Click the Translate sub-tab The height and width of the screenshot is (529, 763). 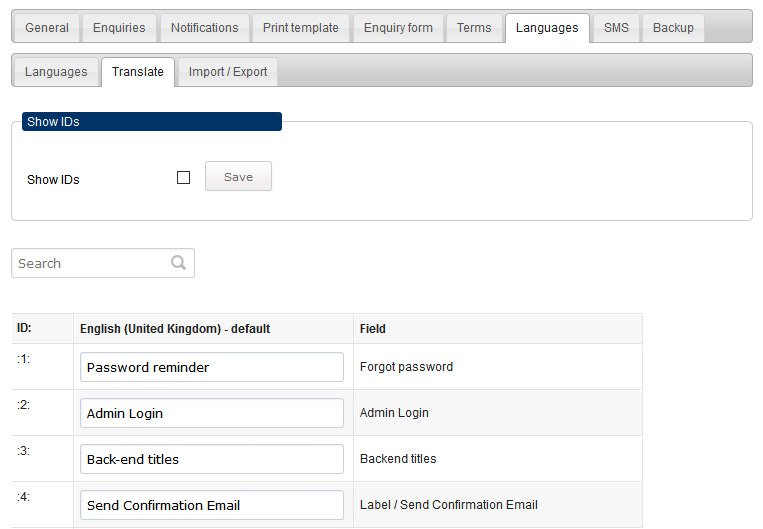[138, 72]
